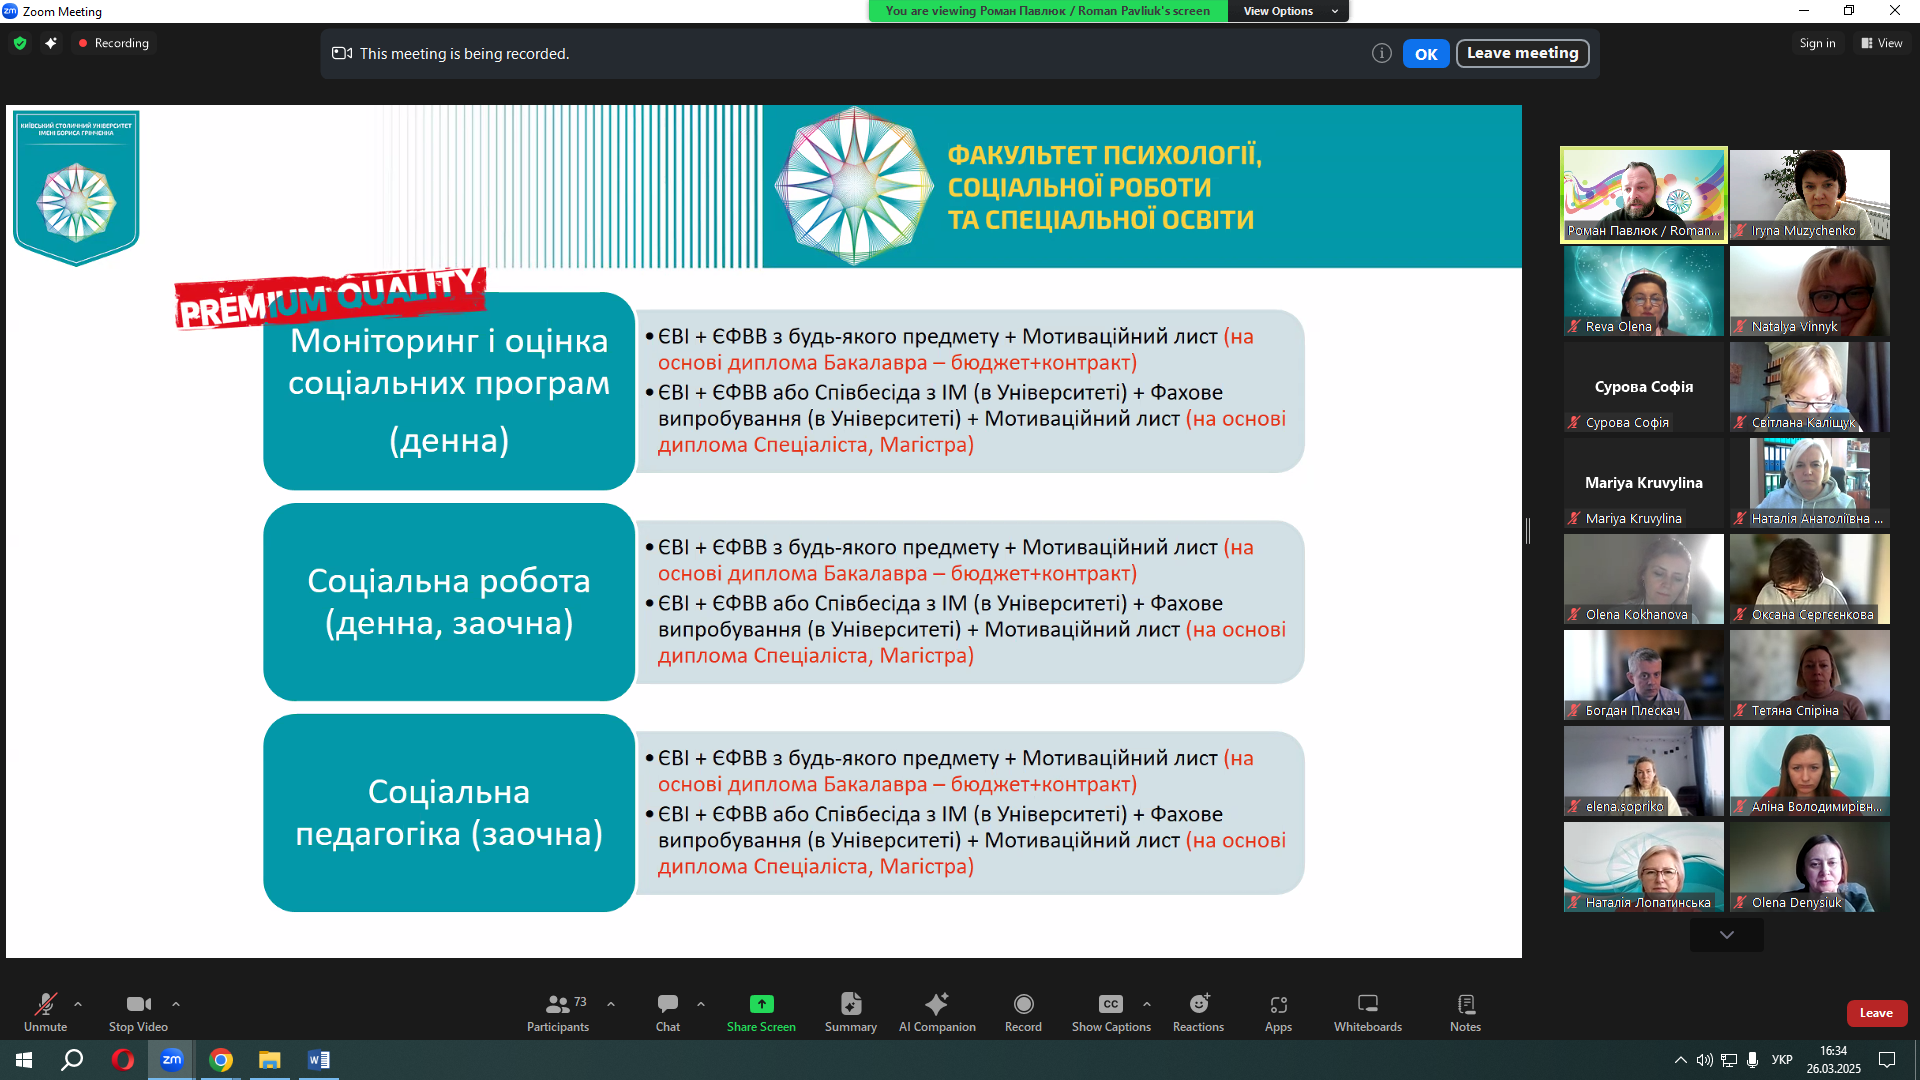This screenshot has height=1080, width=1920.
Task: Expand the View Options dropdown
Action: pos(1288,11)
